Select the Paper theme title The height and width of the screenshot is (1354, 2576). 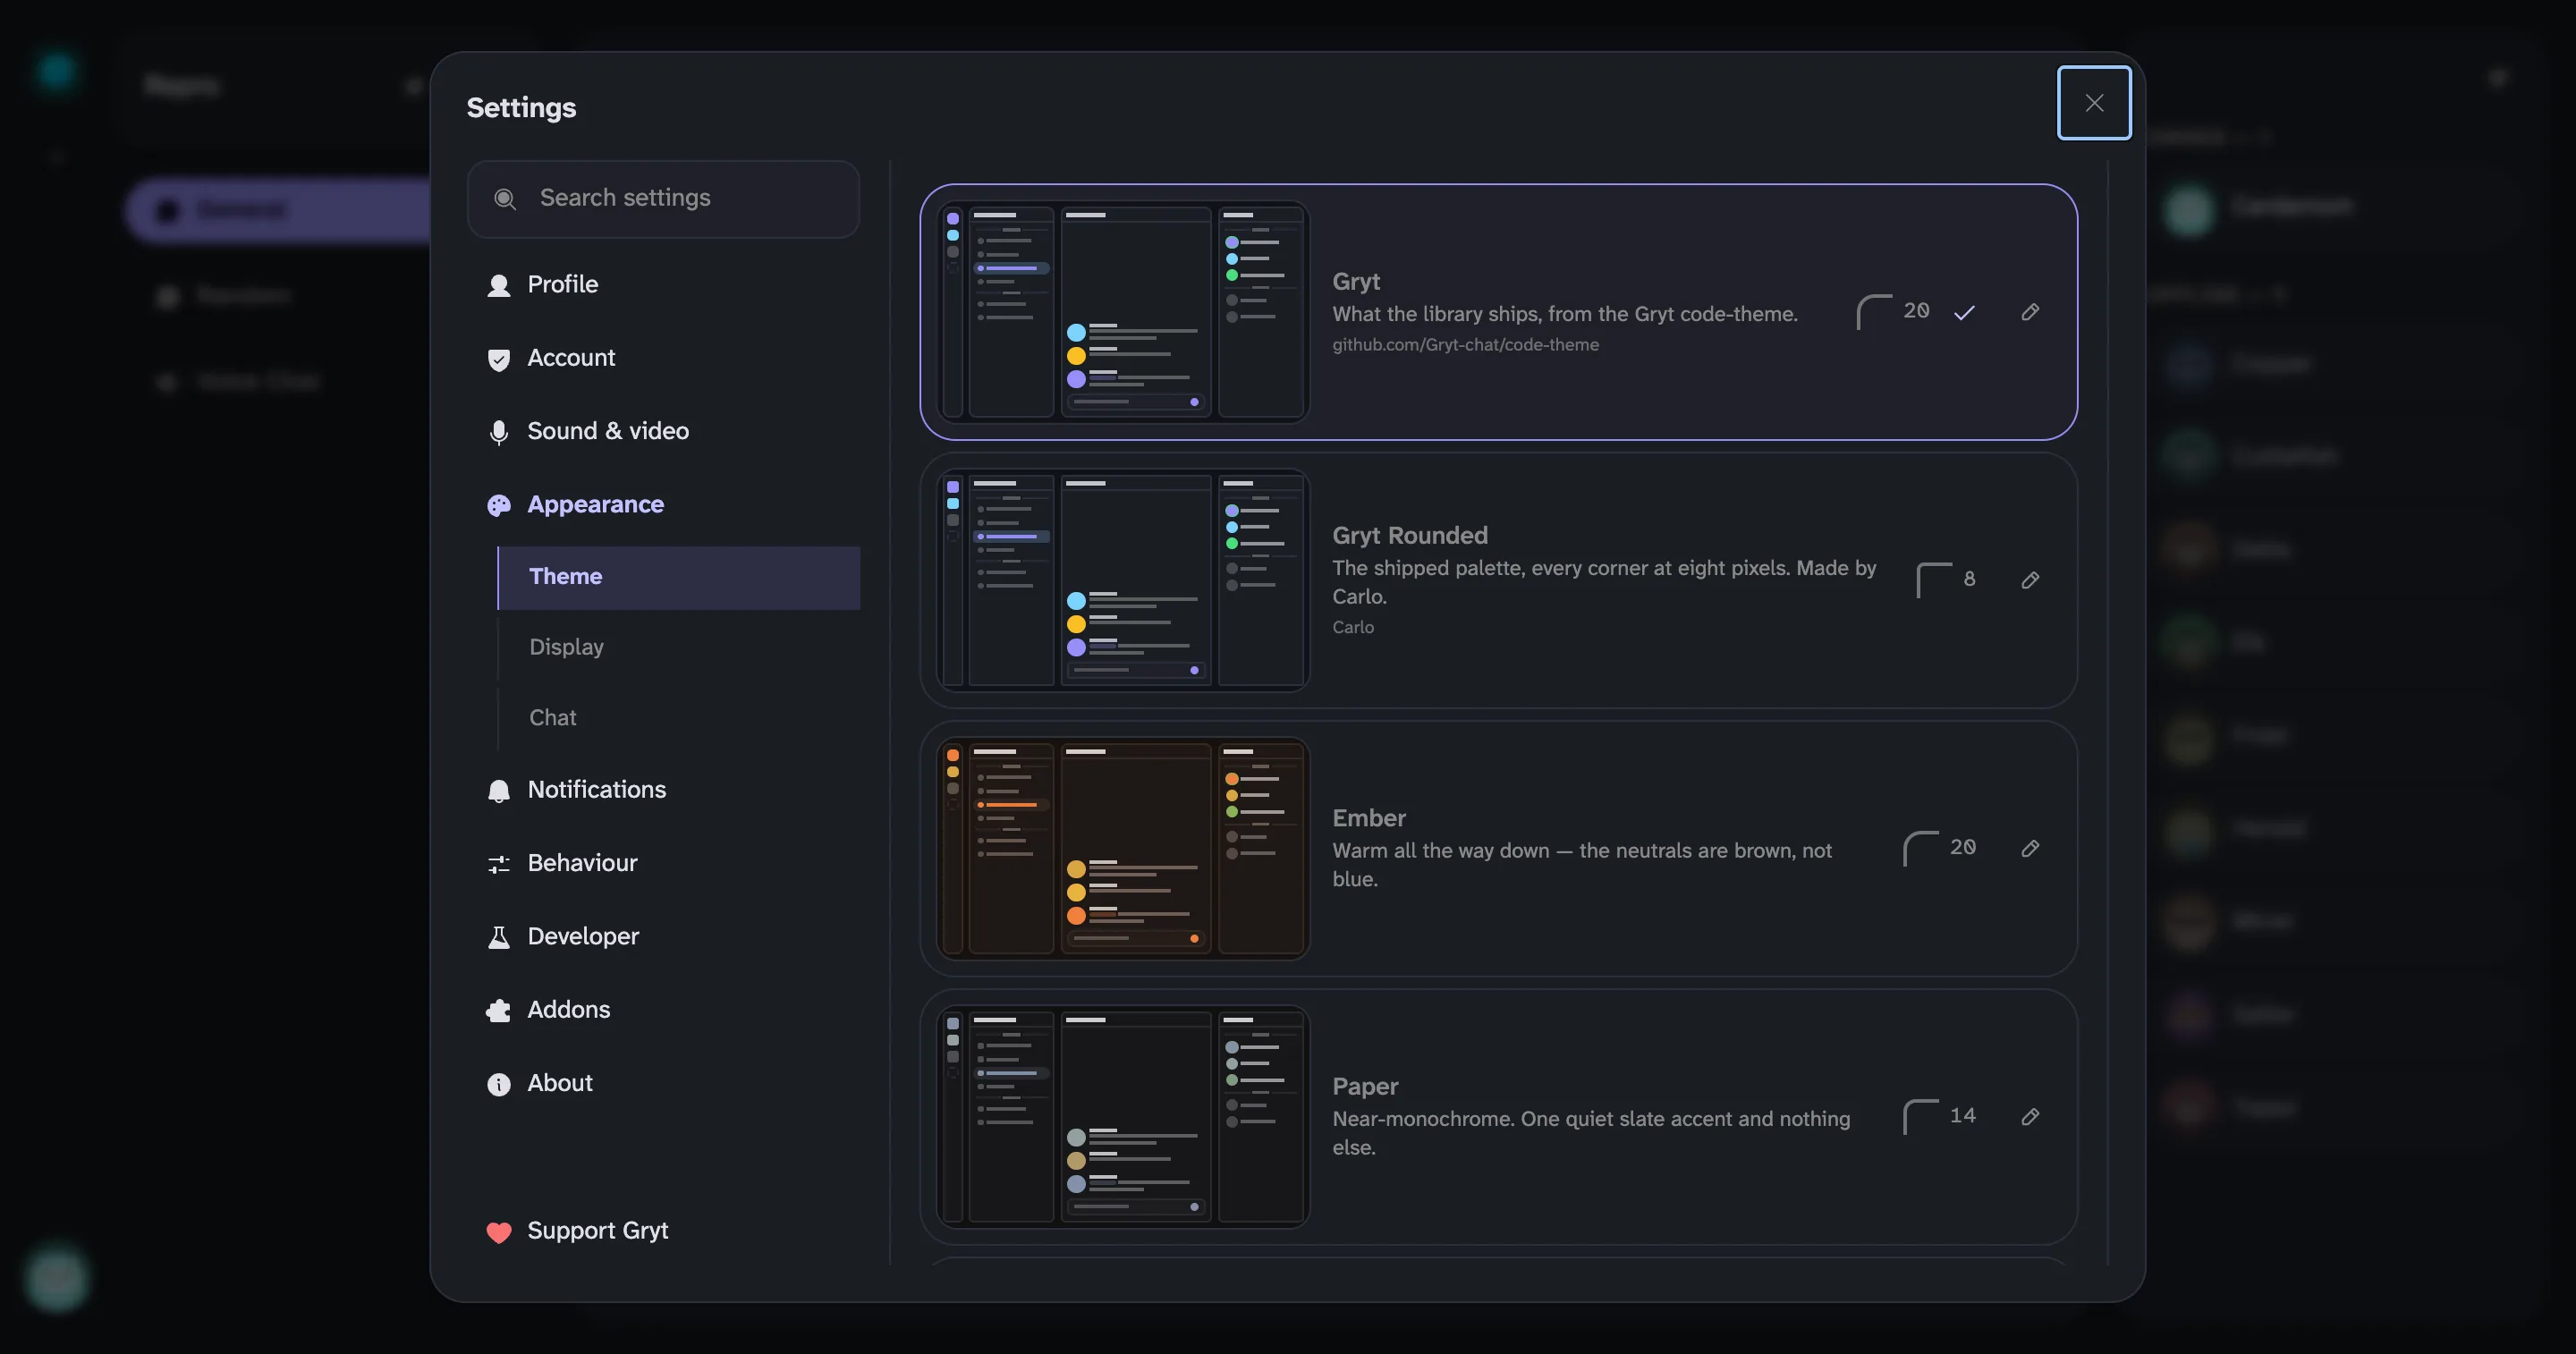click(x=1365, y=1087)
